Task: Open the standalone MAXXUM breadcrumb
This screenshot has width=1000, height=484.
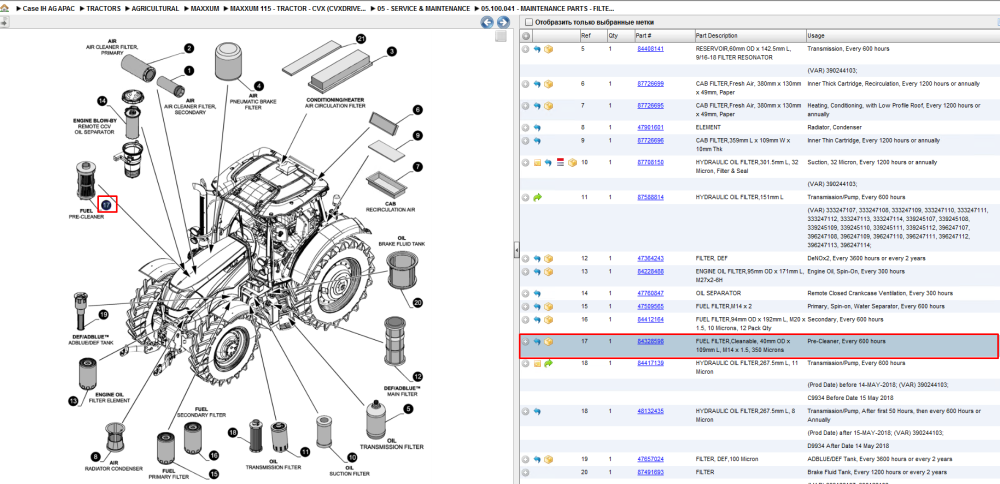Action: coord(204,9)
